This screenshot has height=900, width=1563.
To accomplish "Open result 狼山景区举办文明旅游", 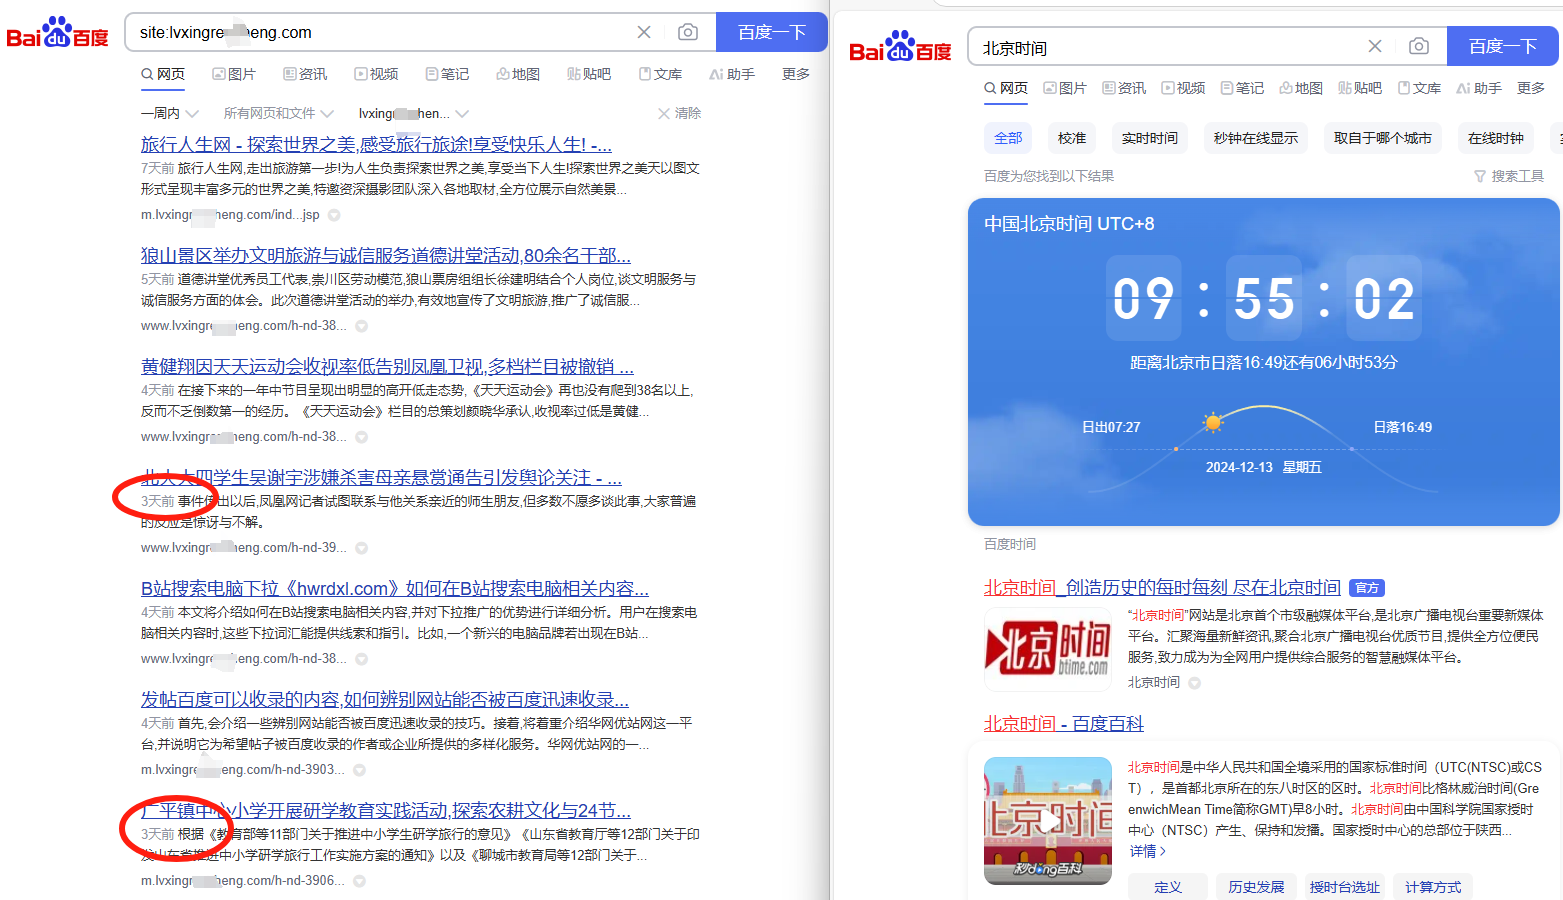I will coord(386,256).
